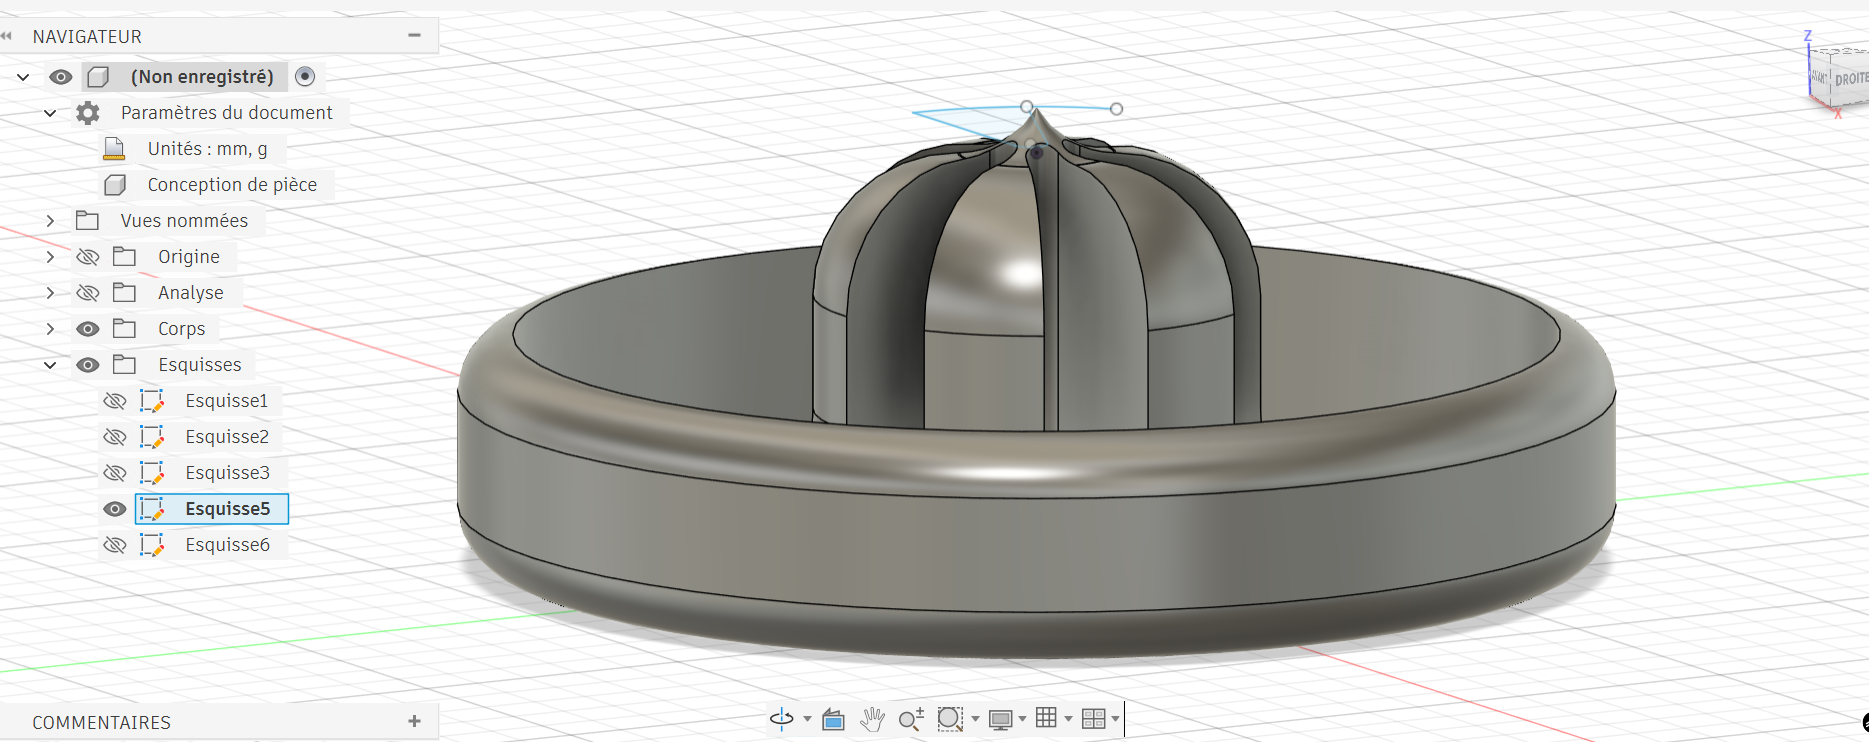The image size is (1869, 742).
Task: Activate the Pan hand tool
Action: (x=872, y=719)
